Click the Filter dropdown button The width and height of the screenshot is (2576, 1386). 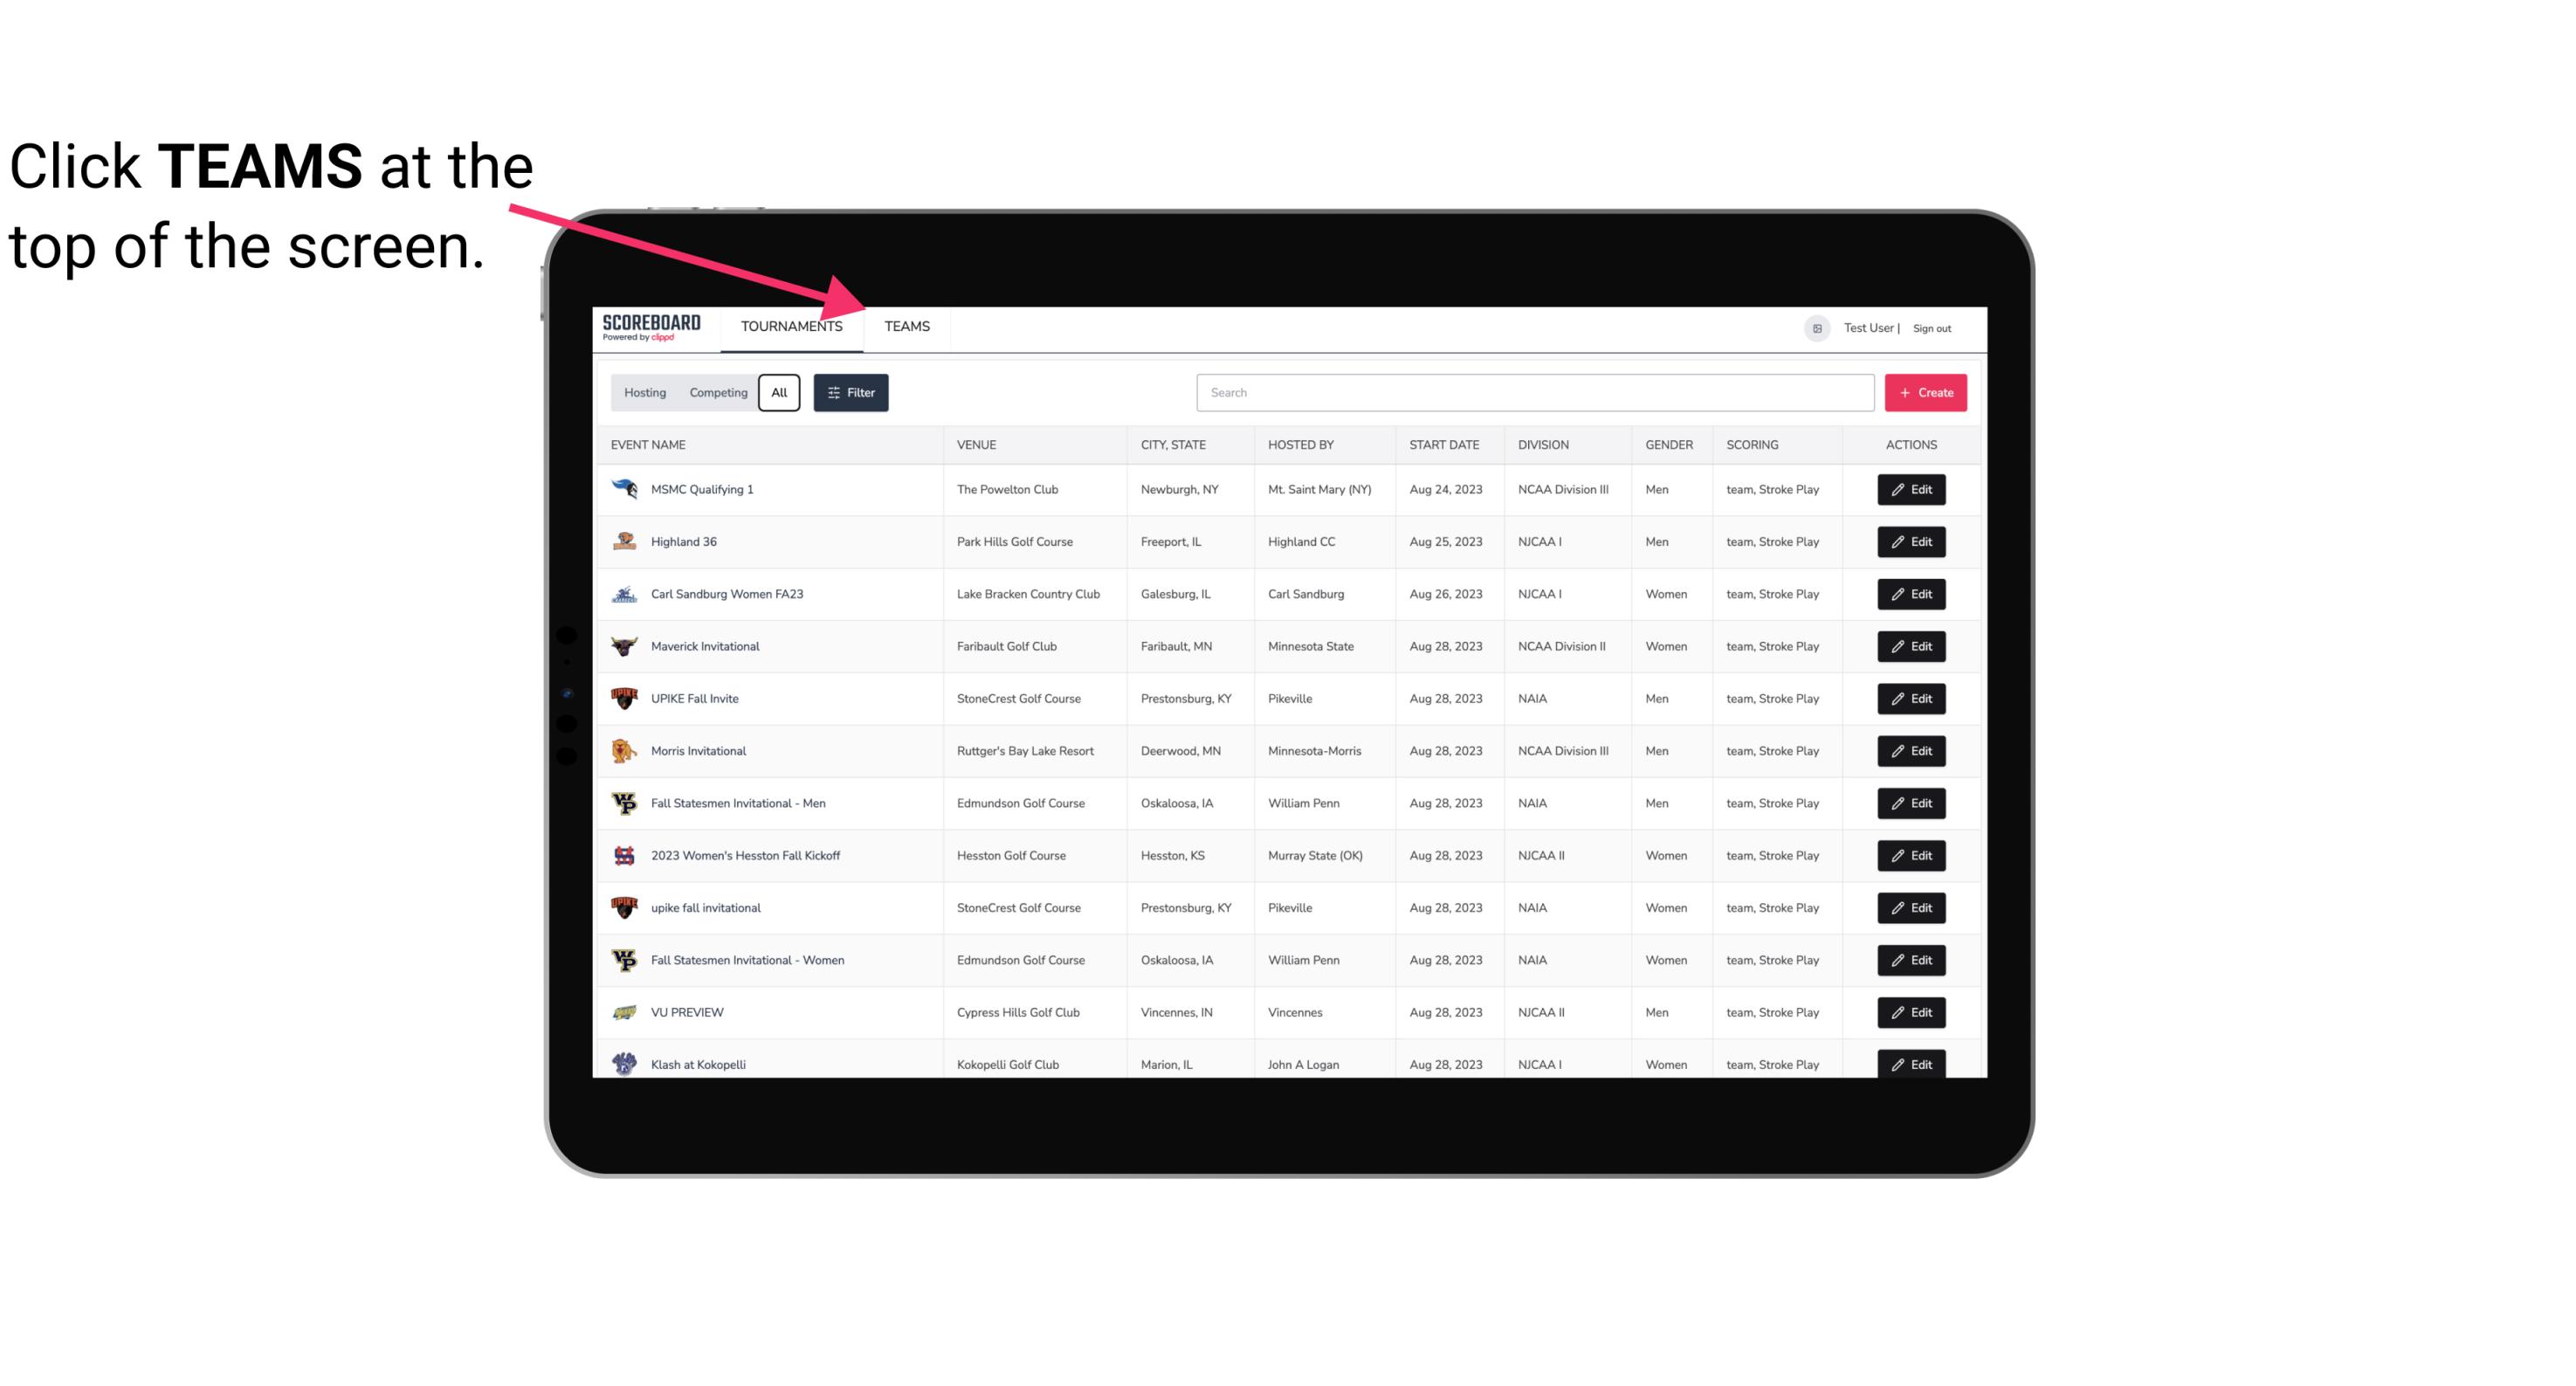(851, 391)
